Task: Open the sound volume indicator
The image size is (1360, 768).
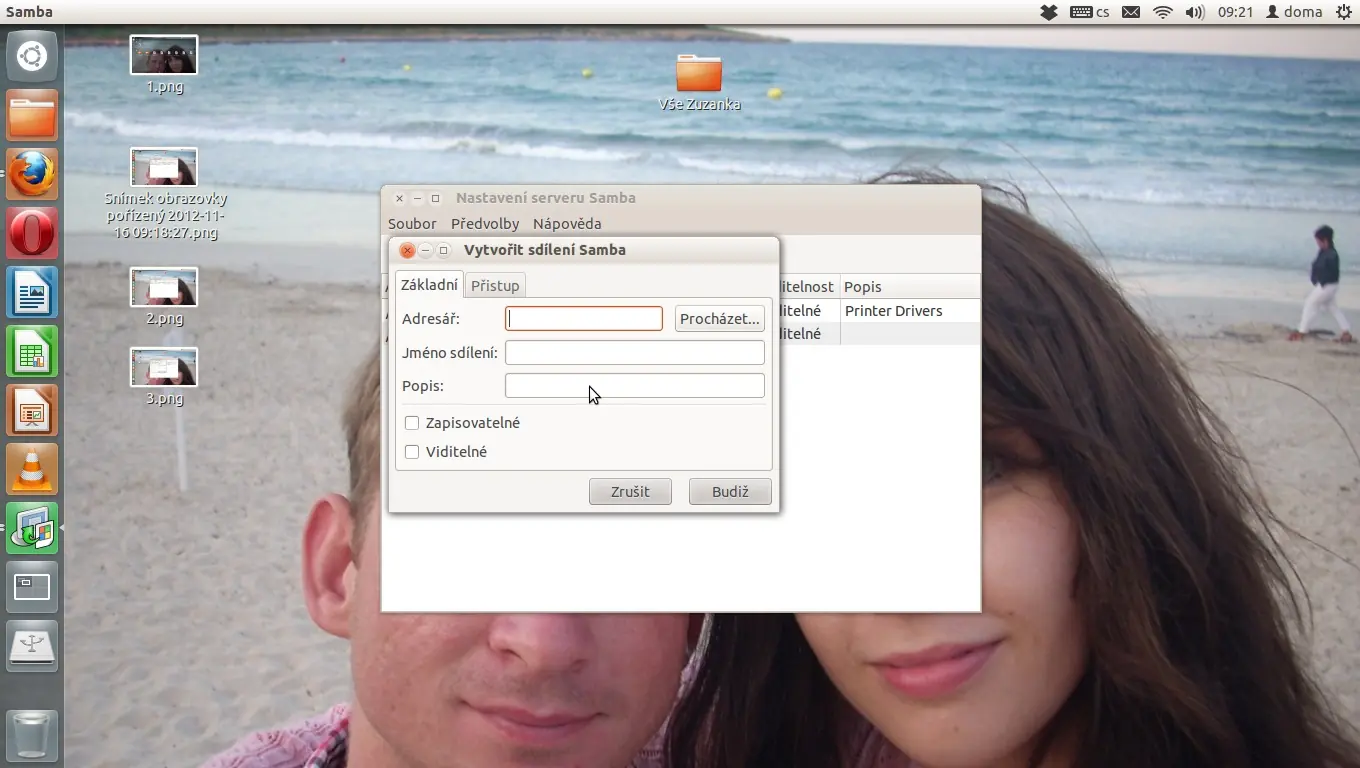Action: click(1194, 12)
